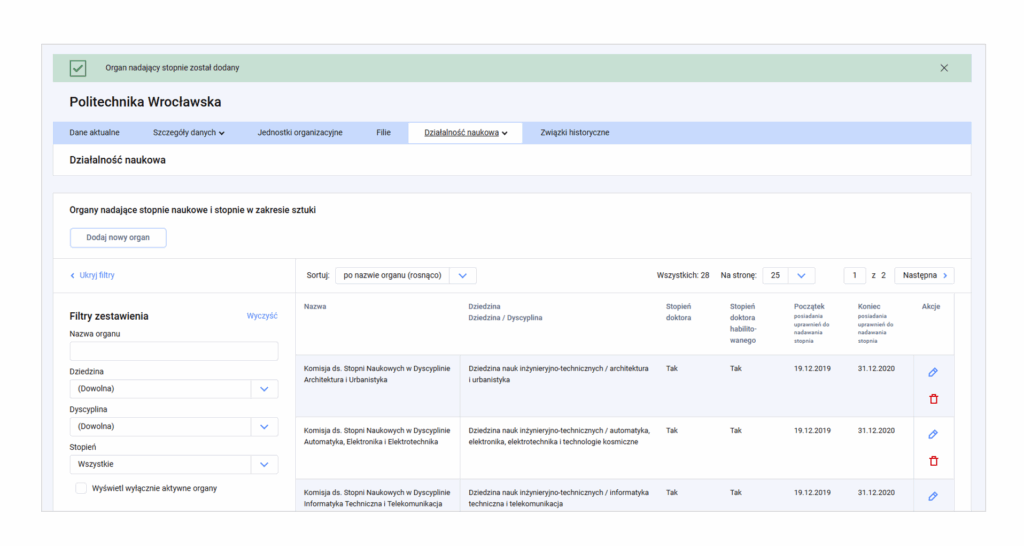Open the Sortuj sorting dropdown
Screen dimensions: 1024x546
click(406, 276)
